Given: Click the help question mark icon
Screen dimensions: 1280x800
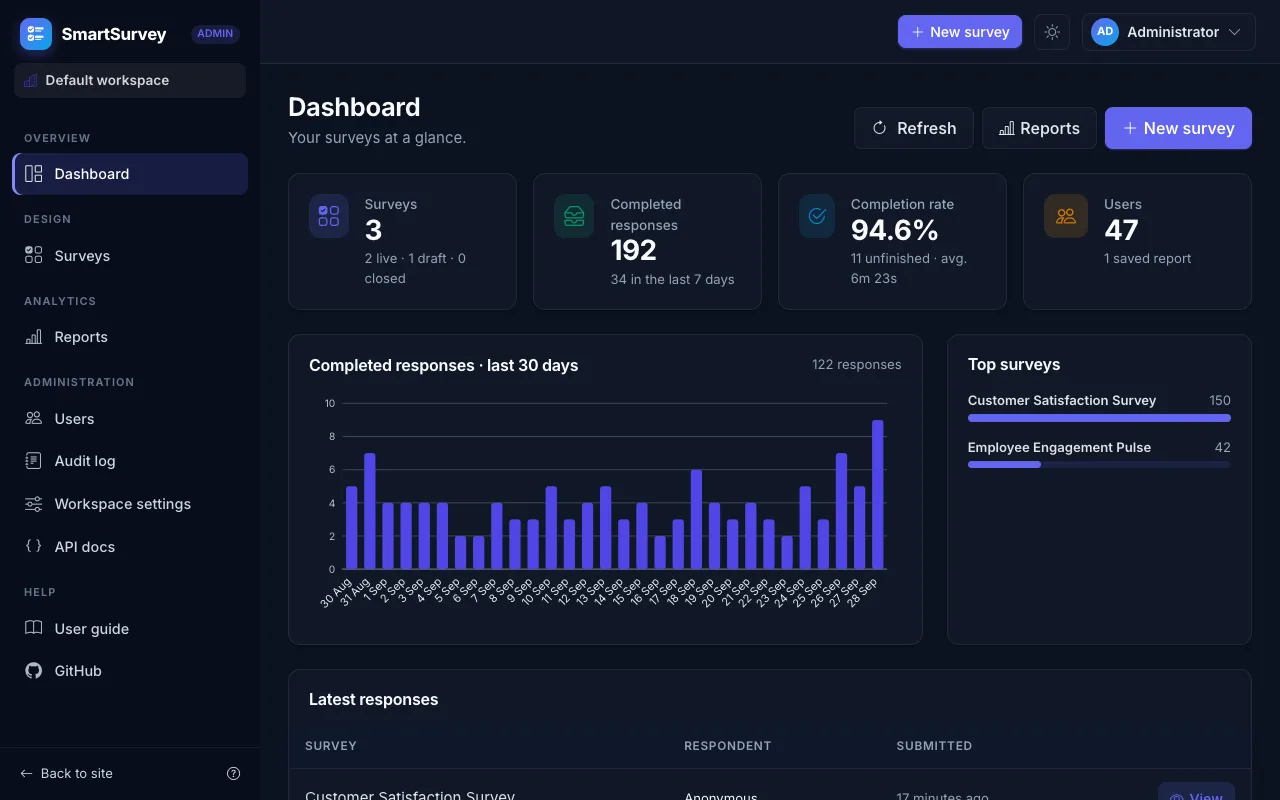Looking at the screenshot, I should (x=234, y=773).
